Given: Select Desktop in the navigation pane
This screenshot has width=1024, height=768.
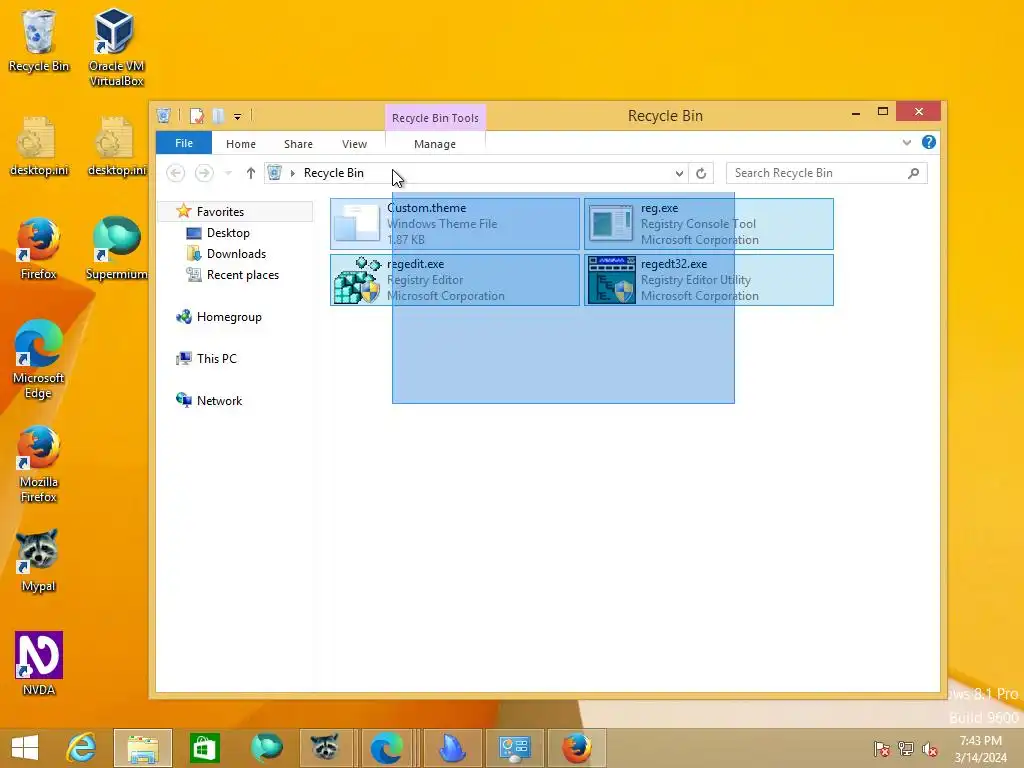Looking at the screenshot, I should coord(228,232).
